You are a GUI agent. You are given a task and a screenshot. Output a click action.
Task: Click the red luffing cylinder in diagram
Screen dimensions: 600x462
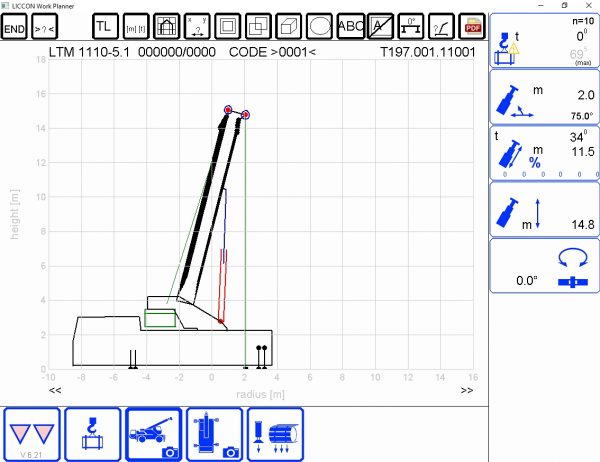click(222, 285)
